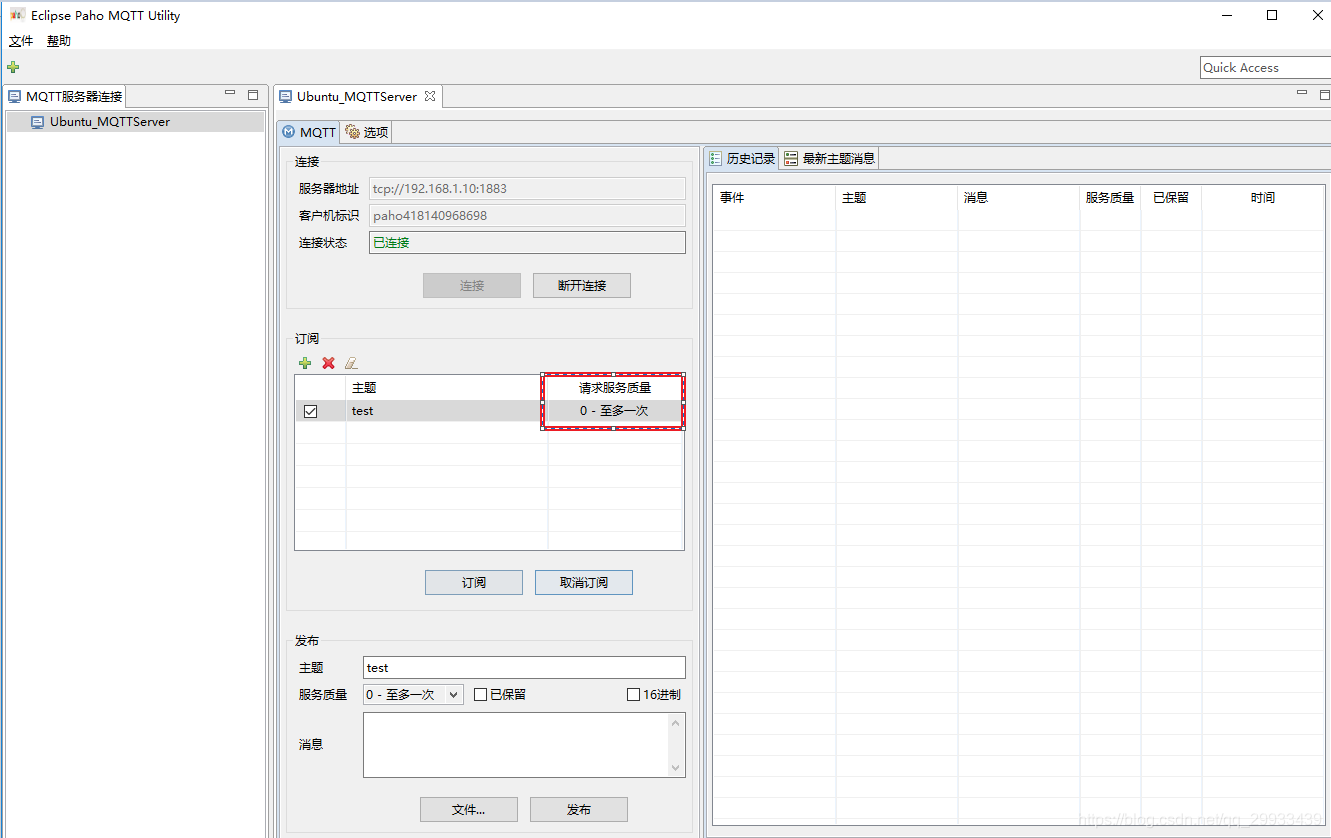The height and width of the screenshot is (838, 1331).
Task: Open the 0 - 至多一次 subscription QoS cell
Action: pos(614,411)
